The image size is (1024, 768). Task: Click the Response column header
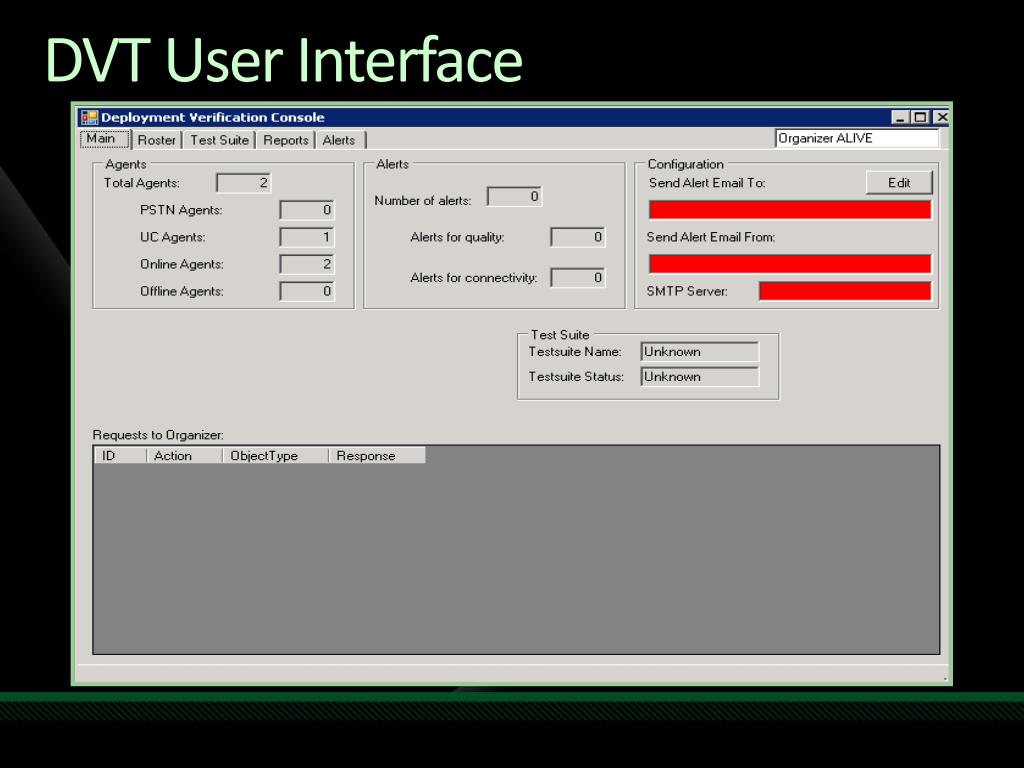click(x=377, y=455)
